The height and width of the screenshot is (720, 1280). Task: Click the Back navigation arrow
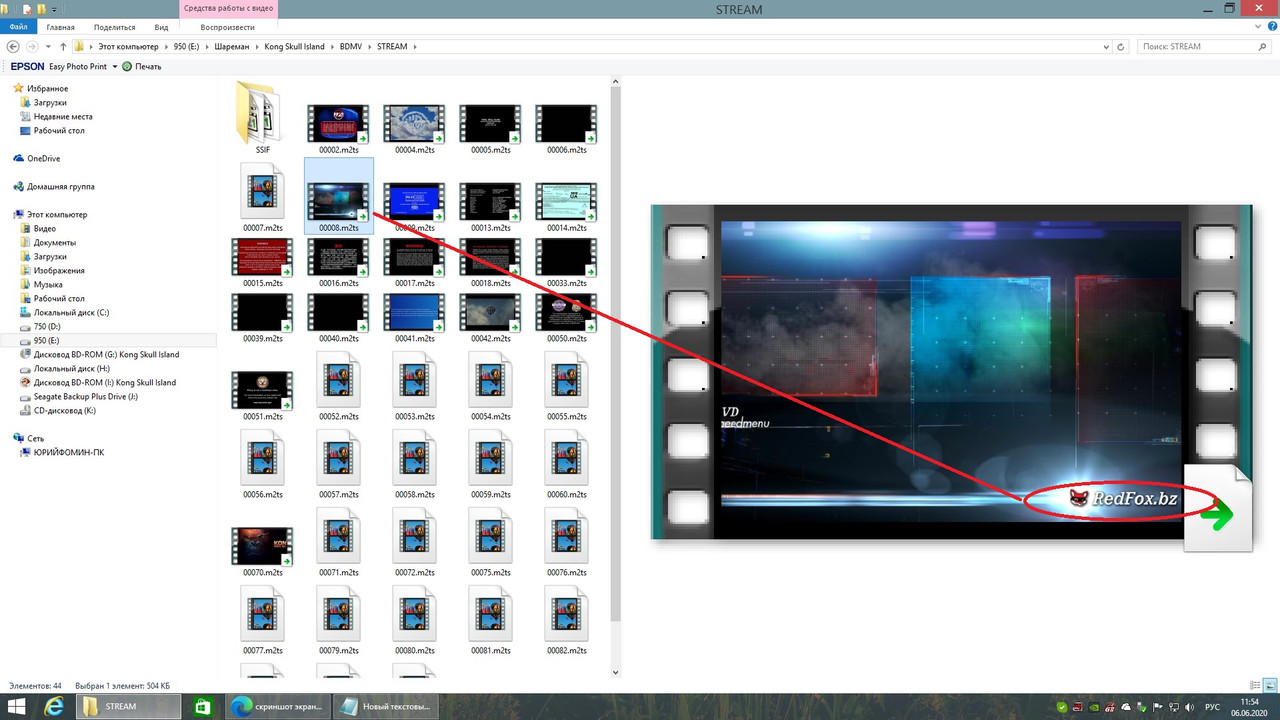(14, 46)
